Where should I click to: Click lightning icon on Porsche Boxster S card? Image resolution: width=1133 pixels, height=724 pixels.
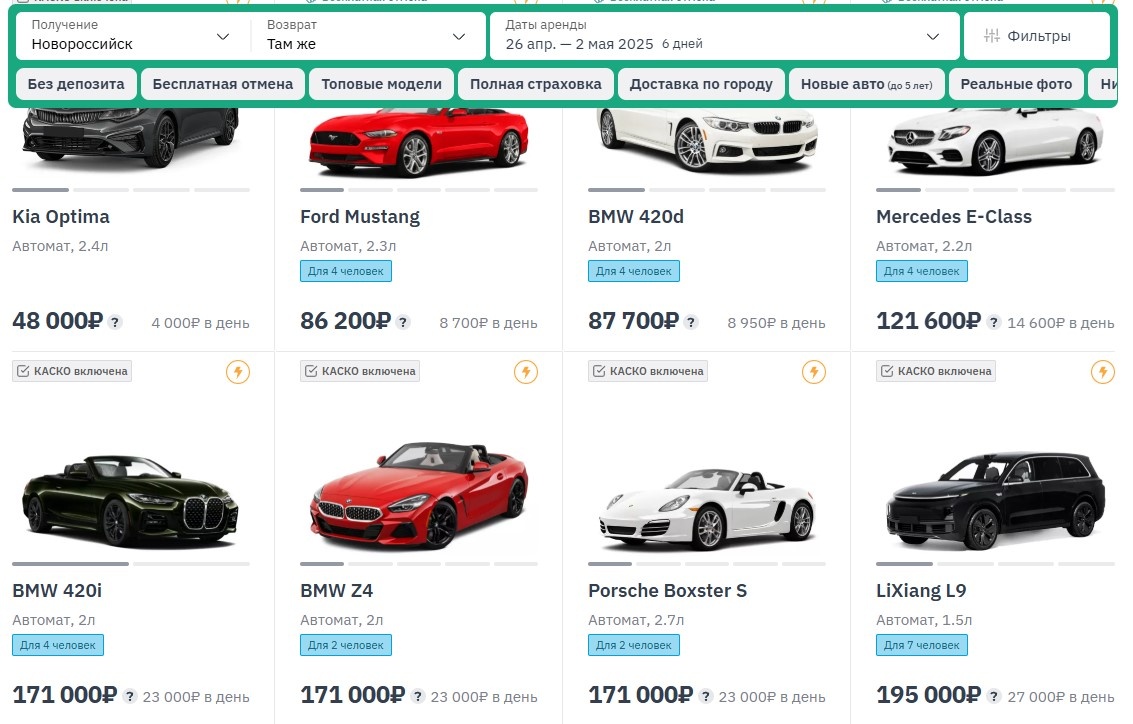coord(814,372)
